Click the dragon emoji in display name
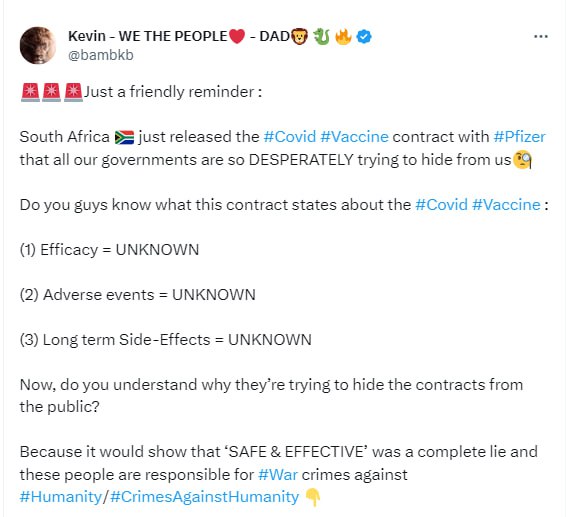This screenshot has height=517, width=566. 321,36
